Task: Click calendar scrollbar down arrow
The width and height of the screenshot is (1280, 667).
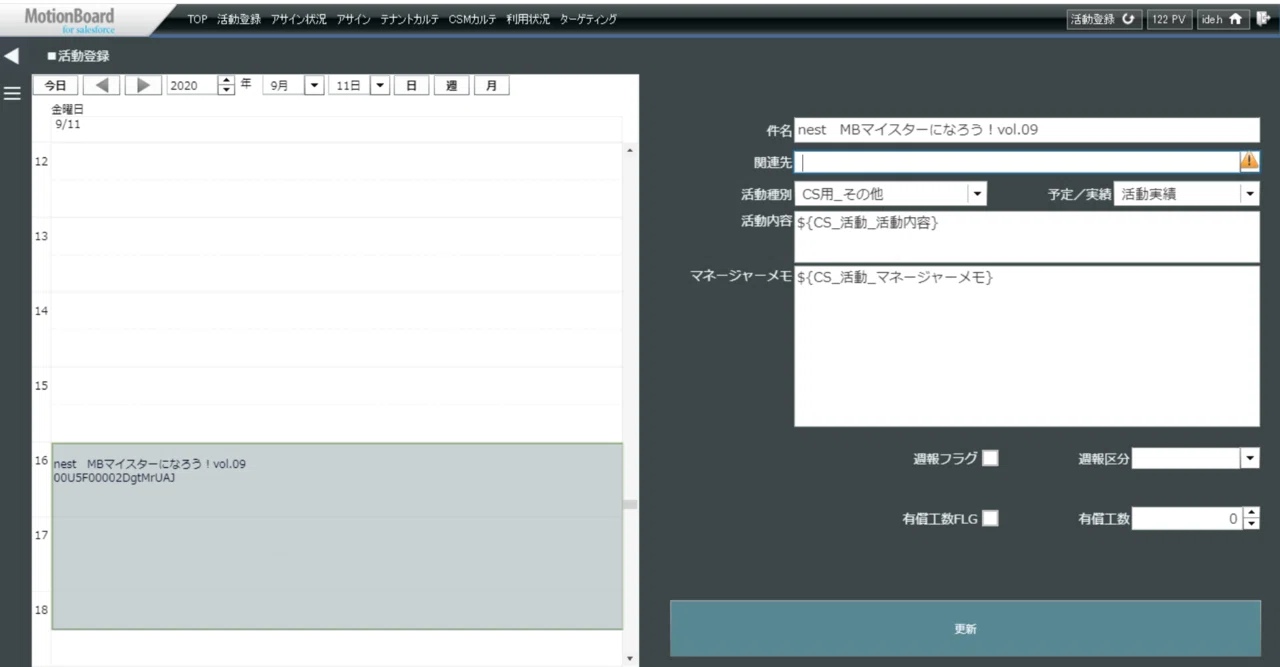Action: (x=629, y=658)
